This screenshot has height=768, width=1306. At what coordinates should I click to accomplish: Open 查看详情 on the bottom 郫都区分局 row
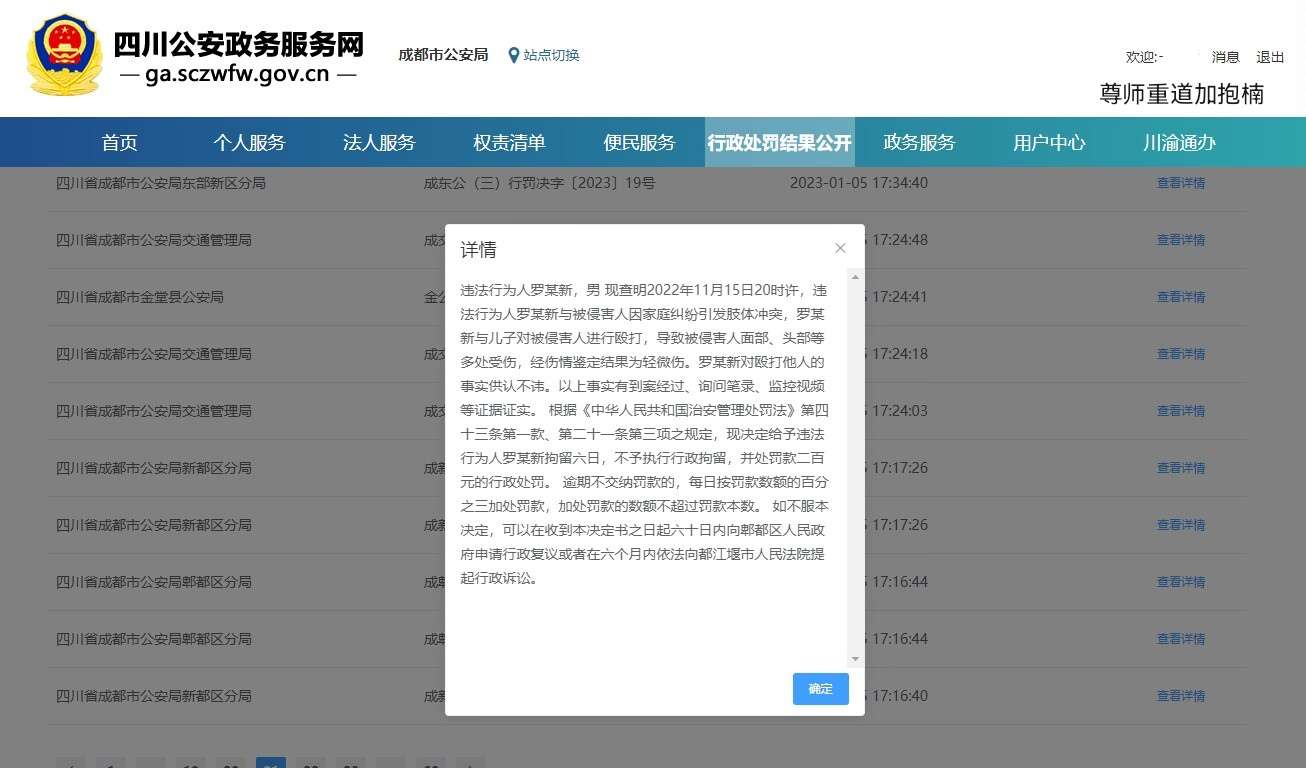pos(1180,638)
